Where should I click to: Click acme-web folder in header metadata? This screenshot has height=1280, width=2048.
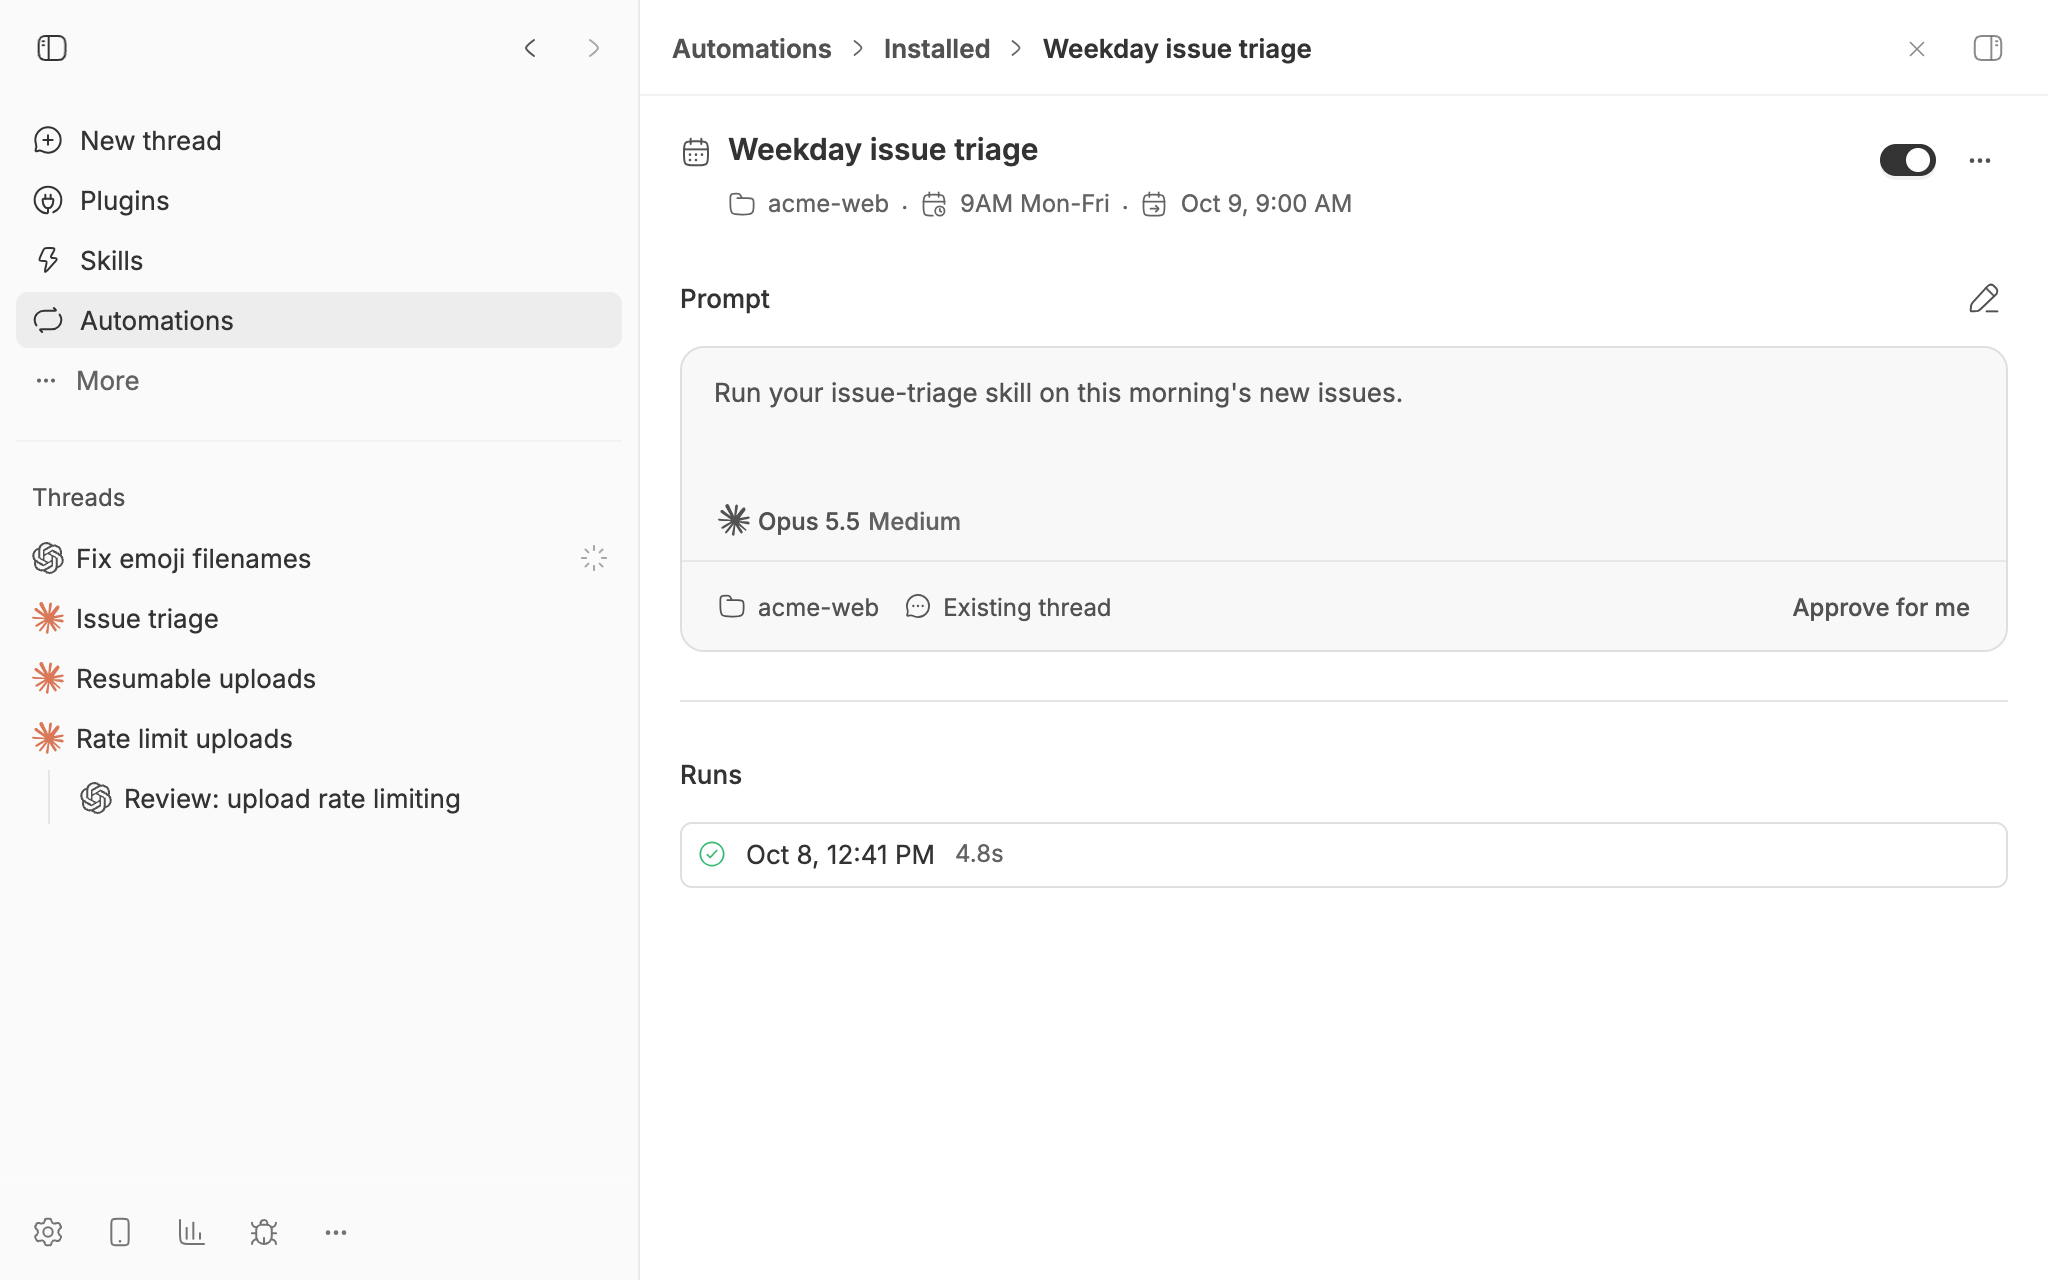coord(809,204)
